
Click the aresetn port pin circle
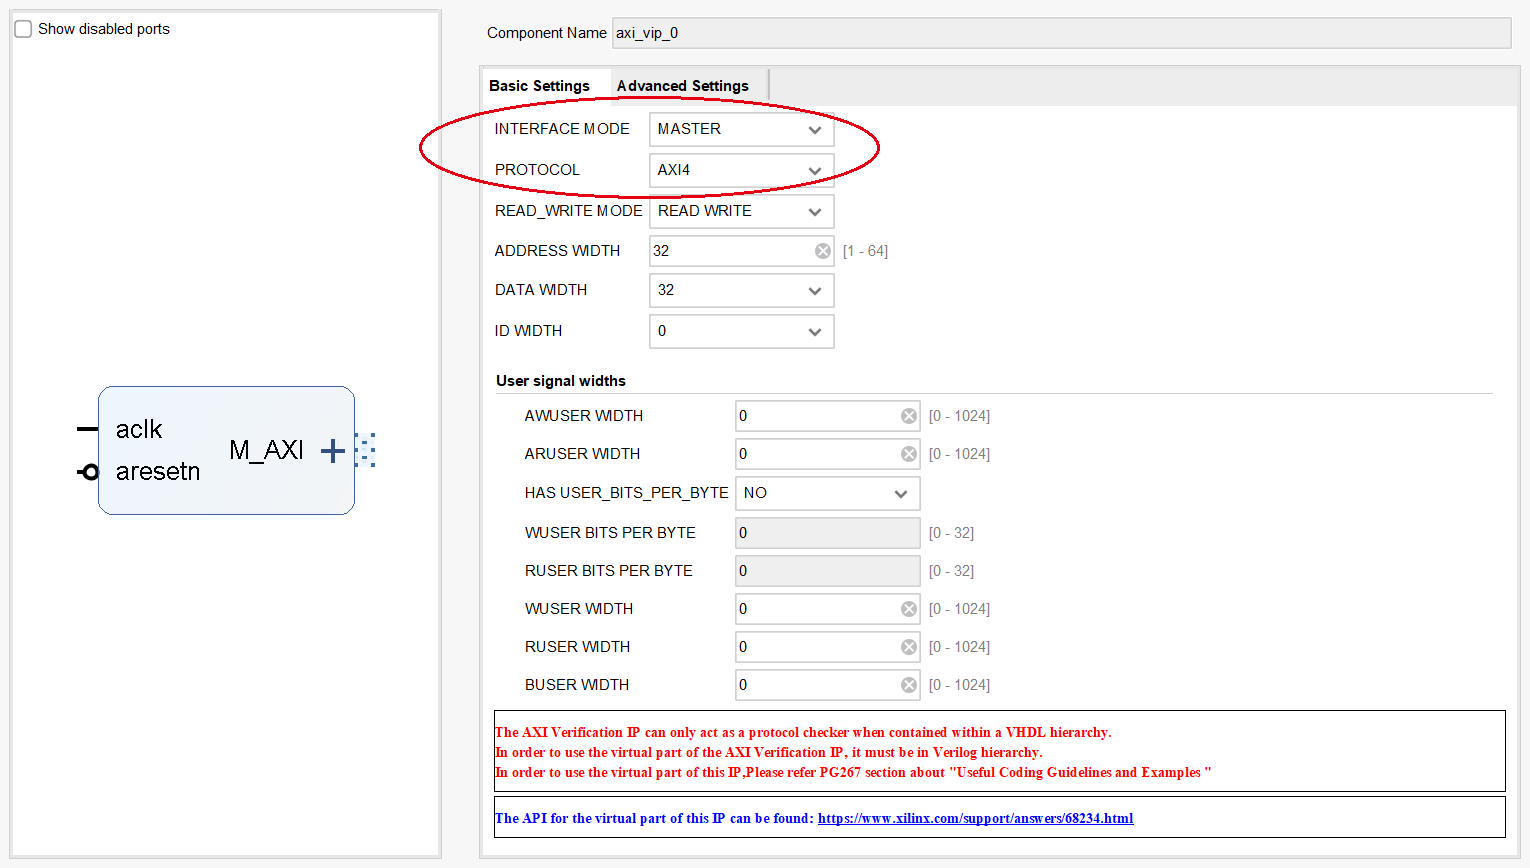[90, 472]
